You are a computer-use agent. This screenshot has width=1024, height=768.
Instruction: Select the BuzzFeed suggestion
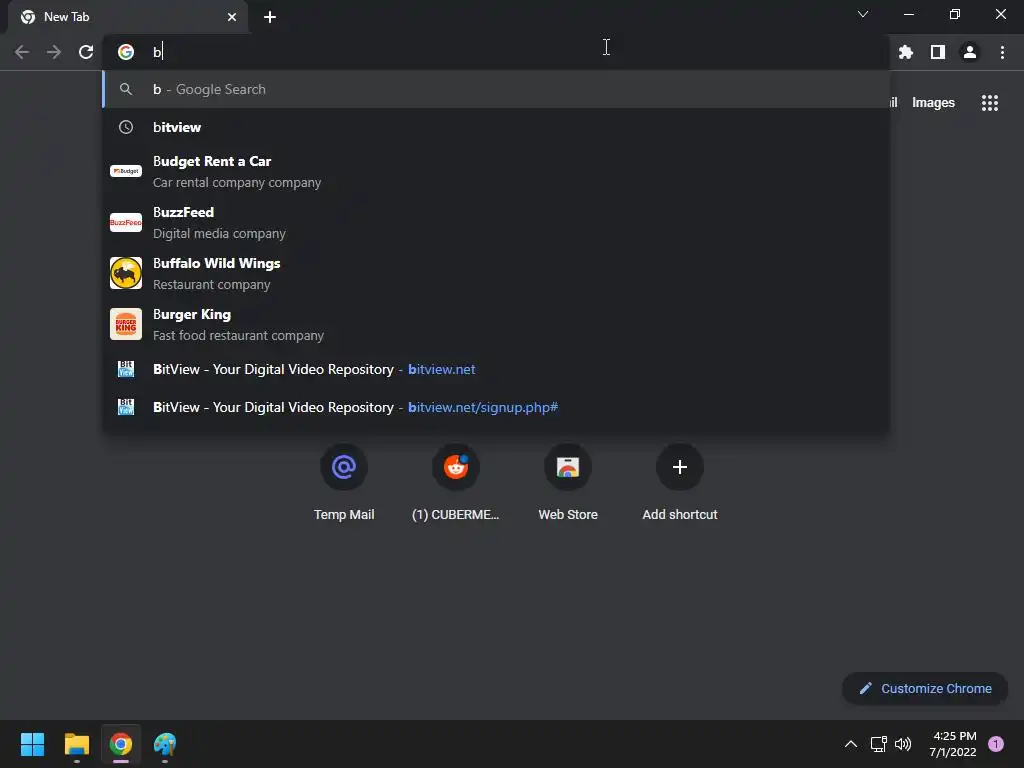pyautogui.click(x=496, y=223)
